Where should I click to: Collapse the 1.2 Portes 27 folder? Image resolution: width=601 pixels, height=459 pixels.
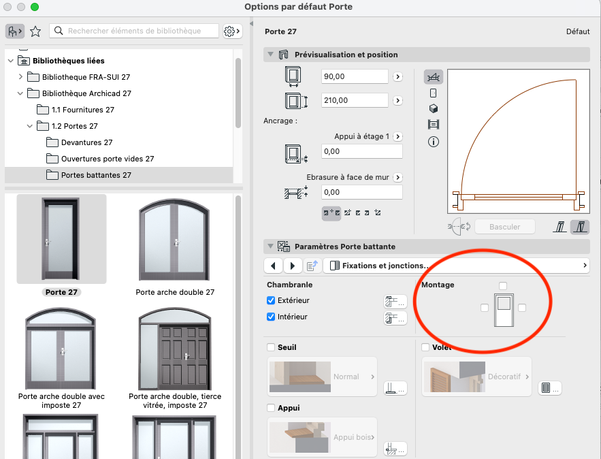point(30,126)
